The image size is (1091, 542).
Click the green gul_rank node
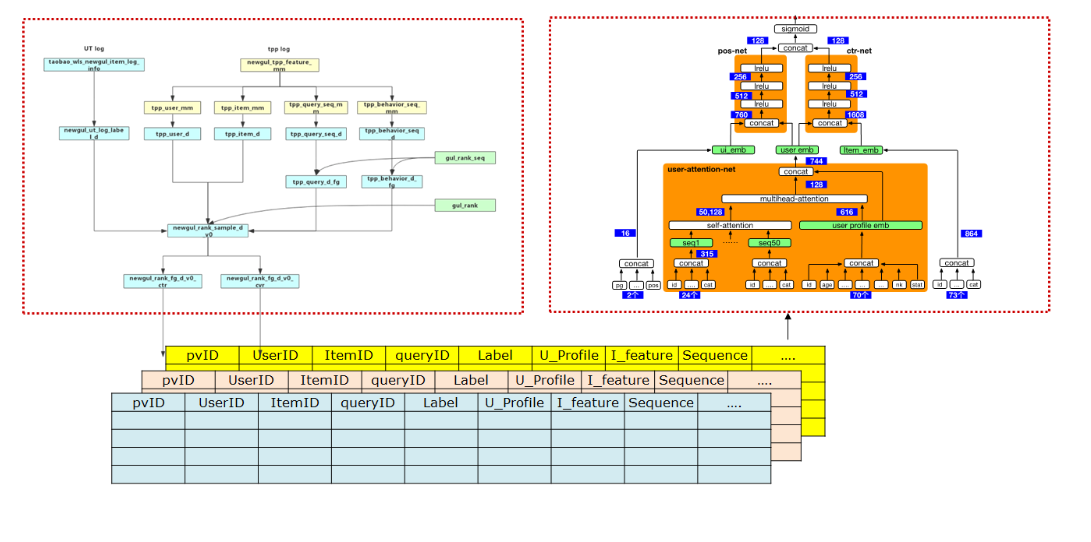(x=465, y=205)
